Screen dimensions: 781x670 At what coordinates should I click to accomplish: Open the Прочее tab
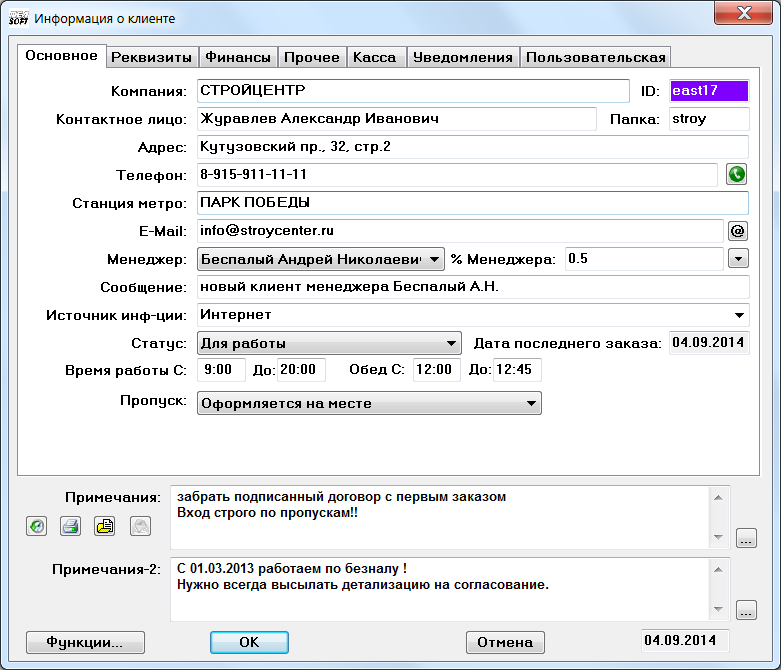tap(312, 57)
